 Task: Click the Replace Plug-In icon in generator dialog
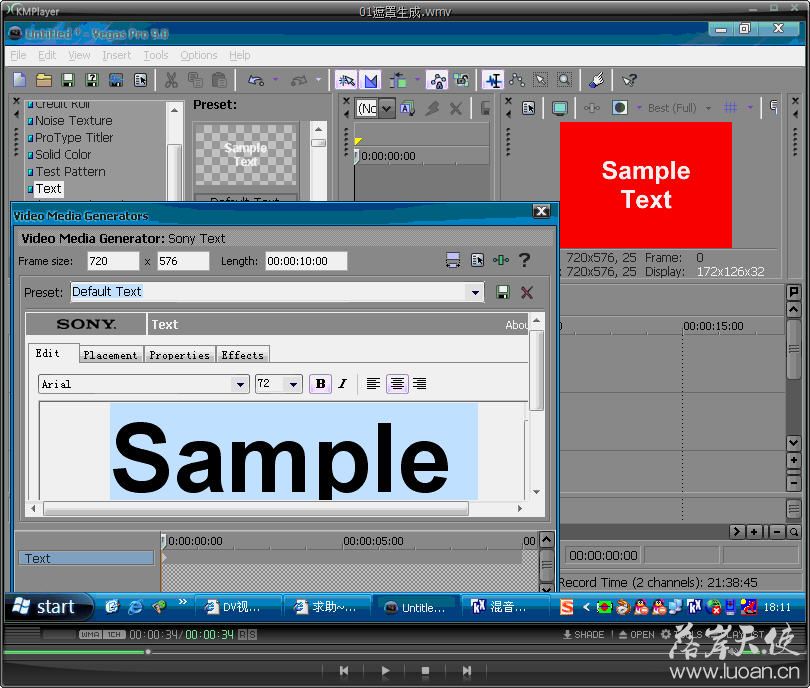[x=501, y=260]
